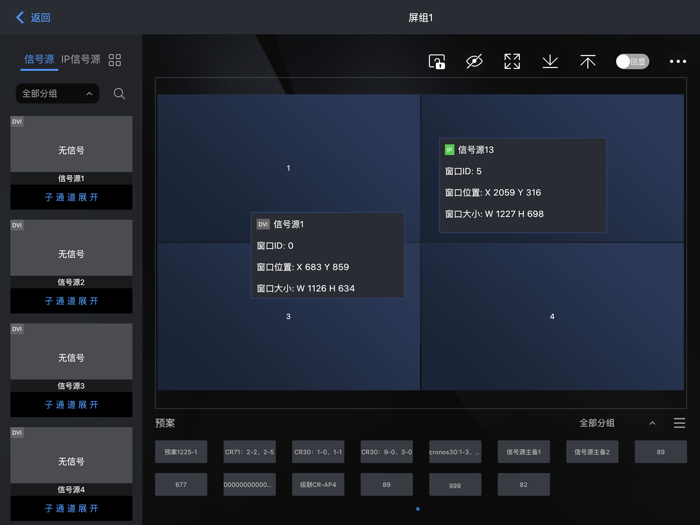Click 窗口ID: 5 text

click(463, 171)
